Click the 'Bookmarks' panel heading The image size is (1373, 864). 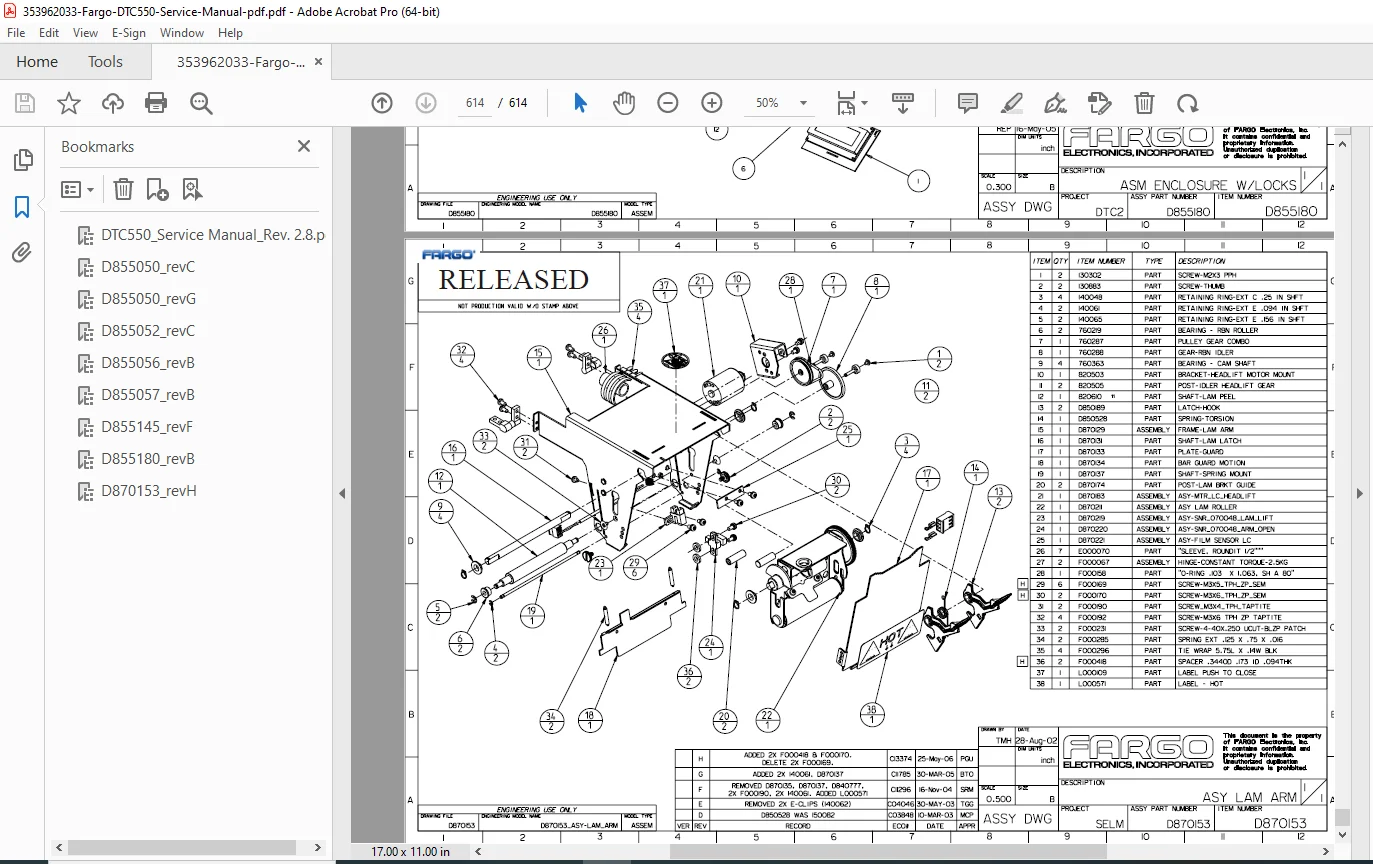pyautogui.click(x=97, y=146)
